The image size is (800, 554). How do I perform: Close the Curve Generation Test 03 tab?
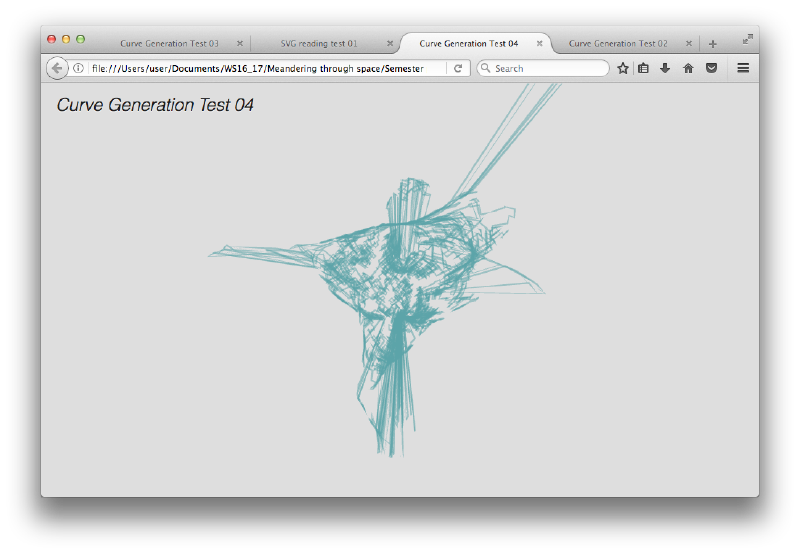coord(240,43)
